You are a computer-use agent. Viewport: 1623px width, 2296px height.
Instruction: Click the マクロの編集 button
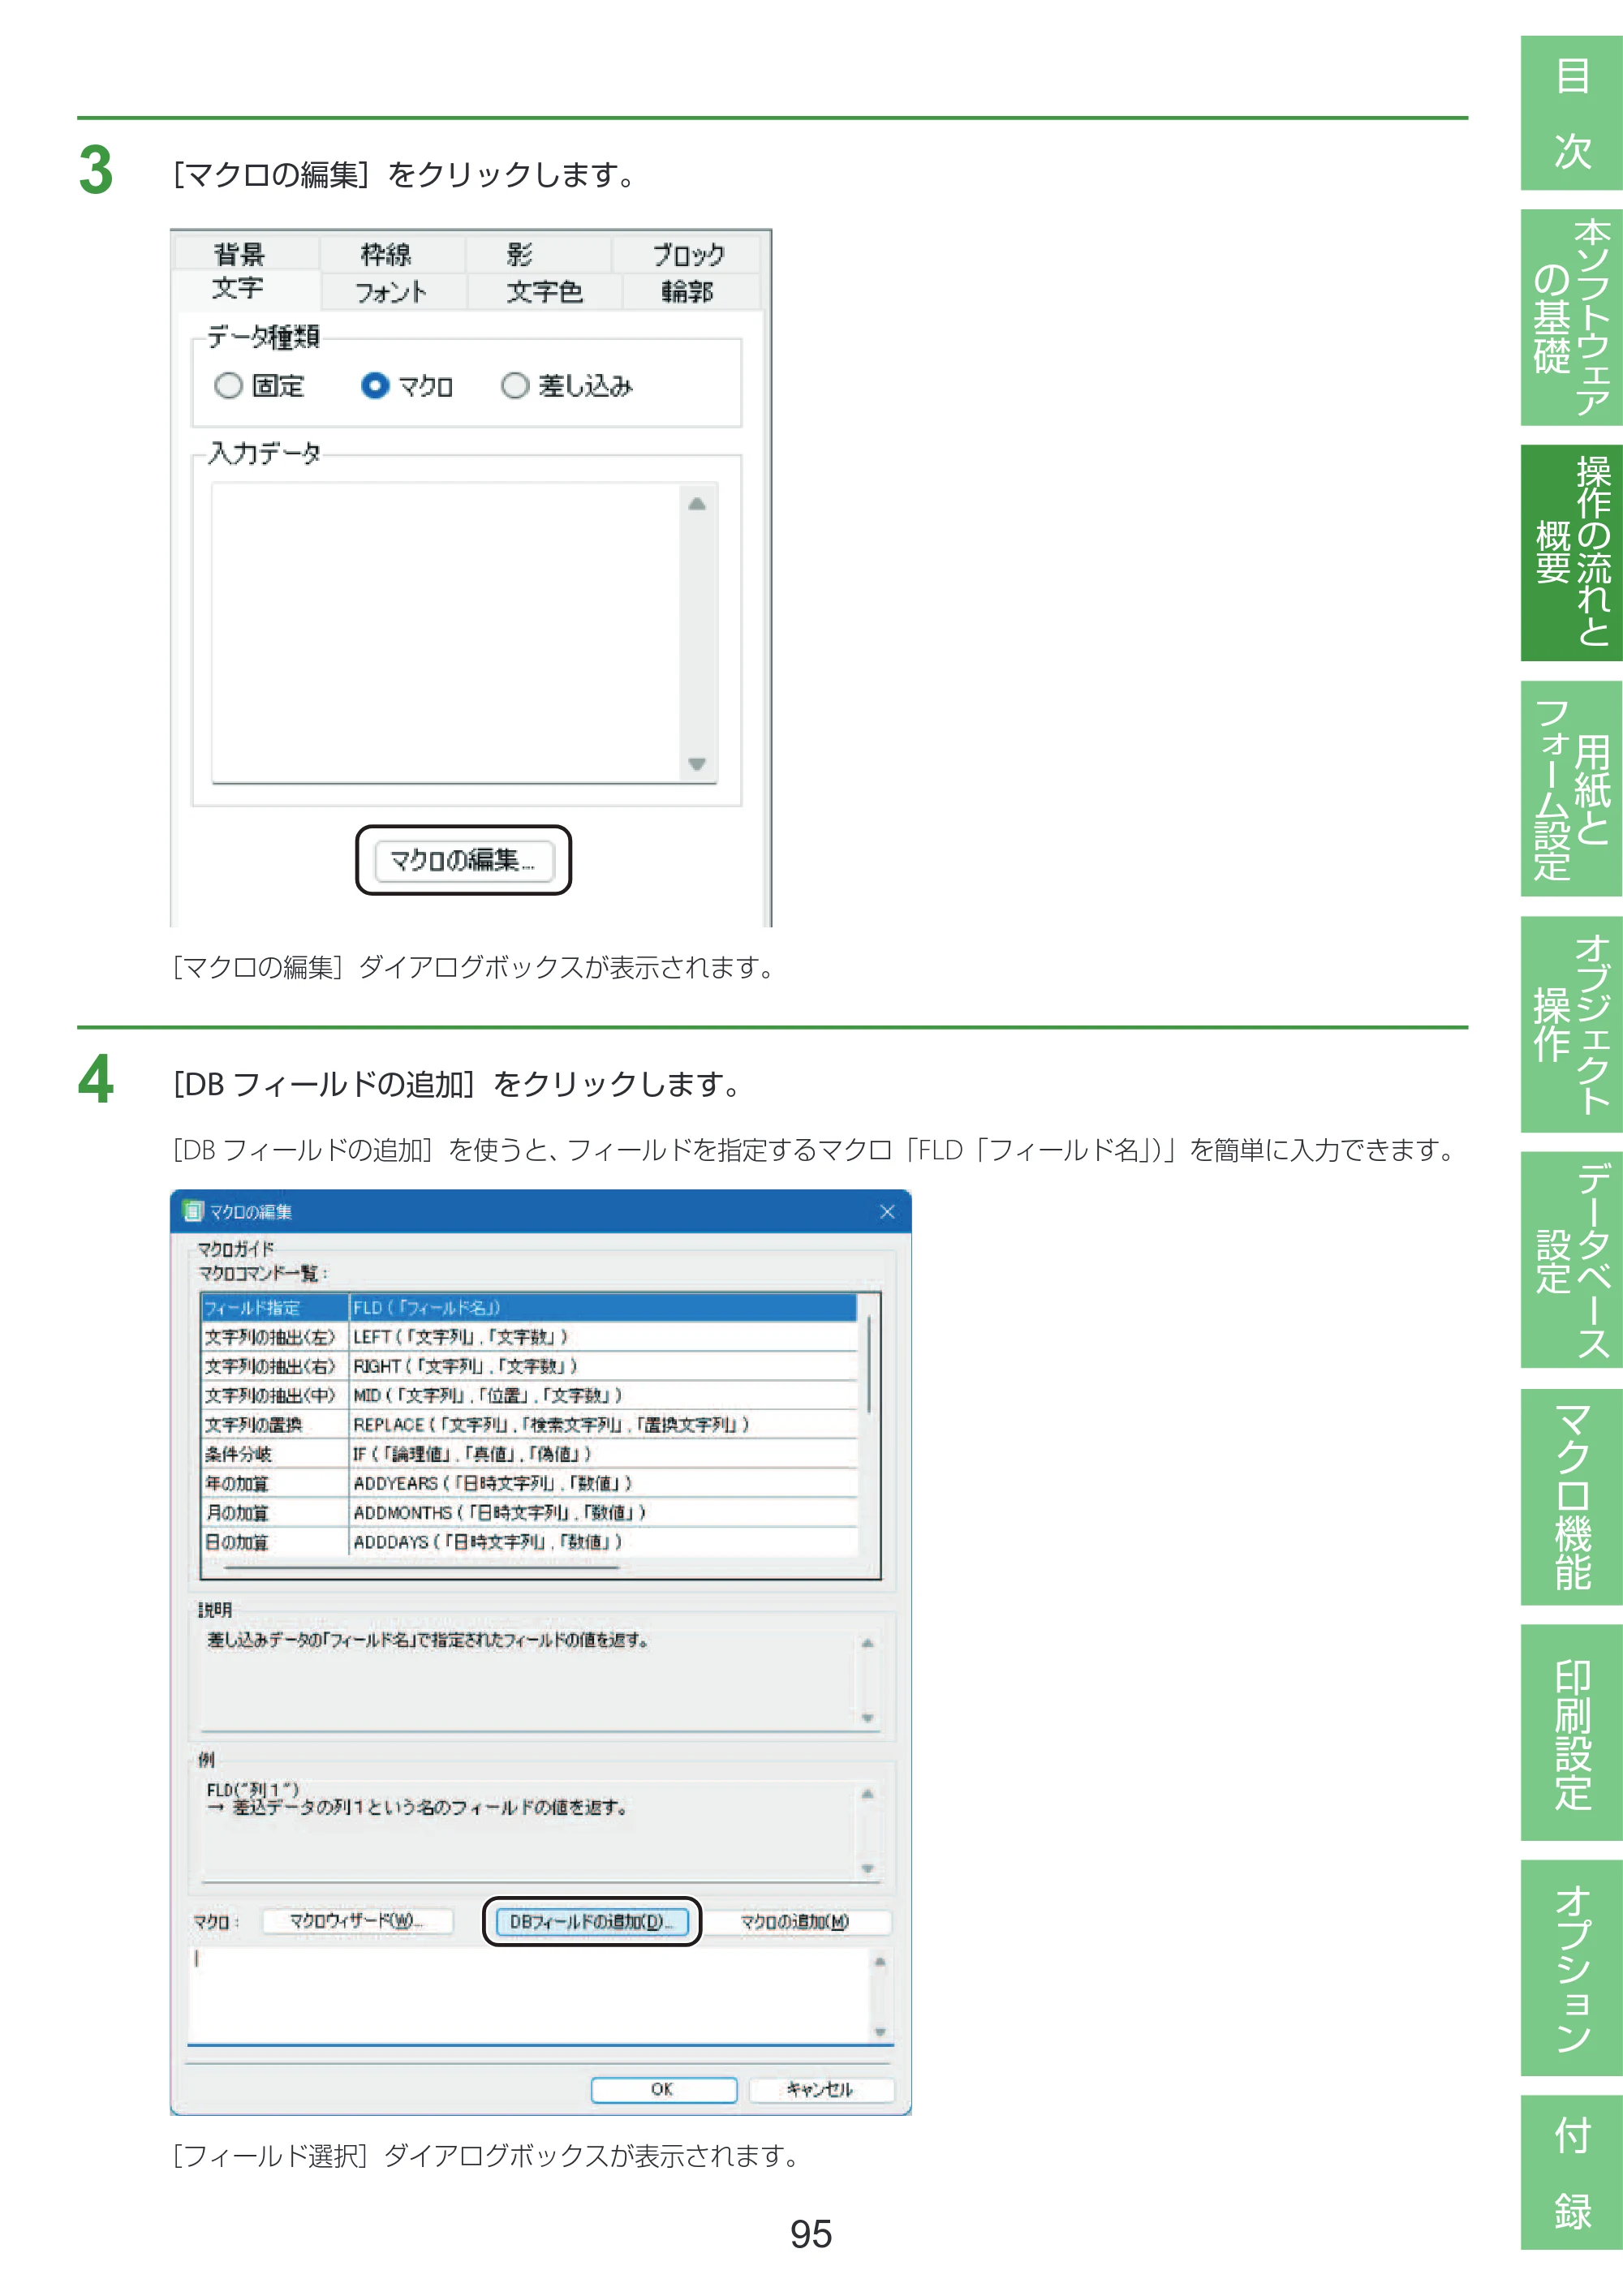463,860
